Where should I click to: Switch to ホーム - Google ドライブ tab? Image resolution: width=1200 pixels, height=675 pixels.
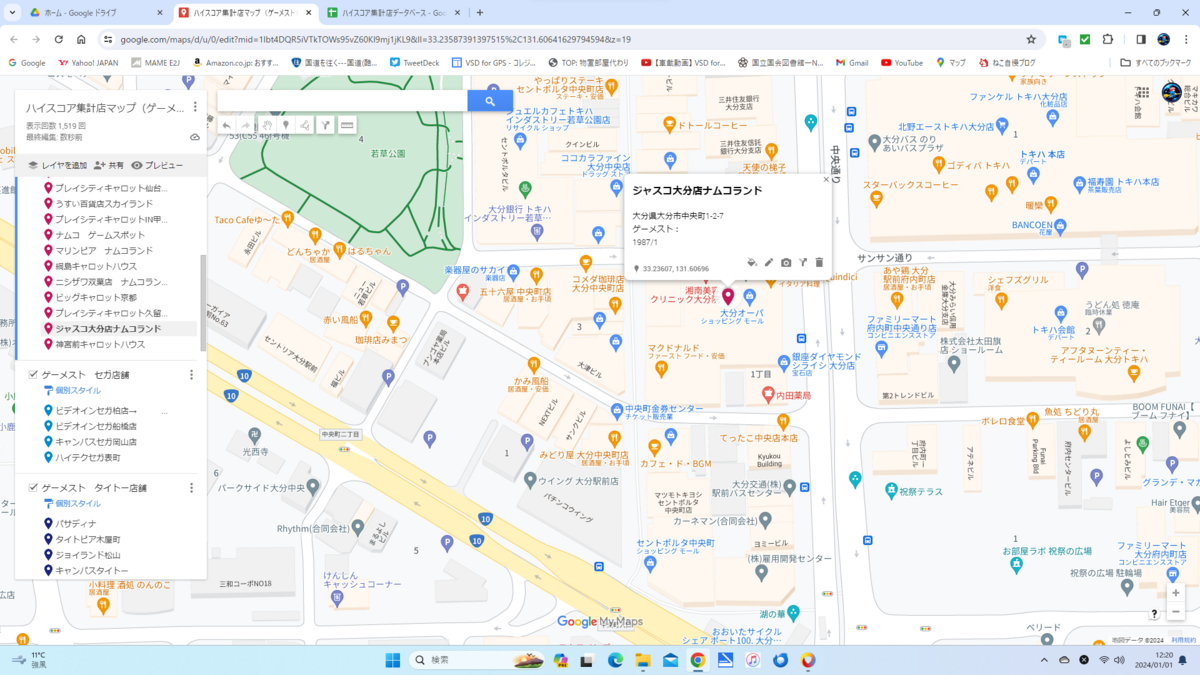tap(95, 12)
